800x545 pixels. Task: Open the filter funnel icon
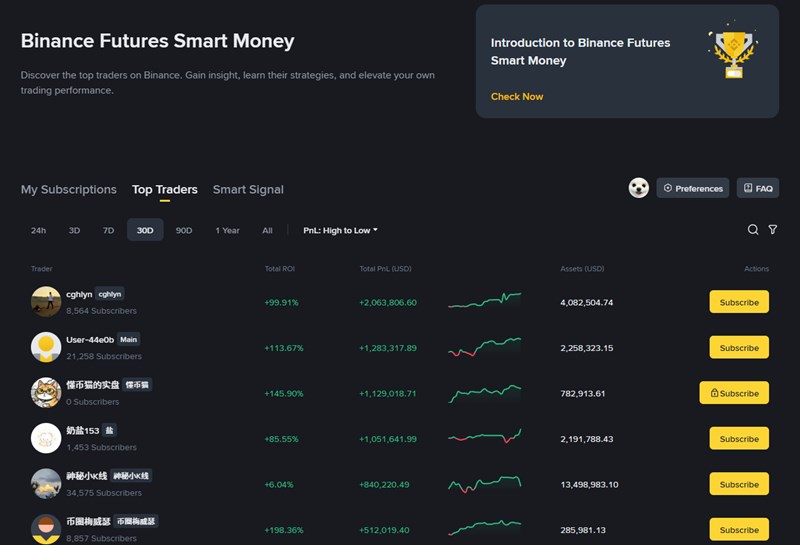(773, 230)
